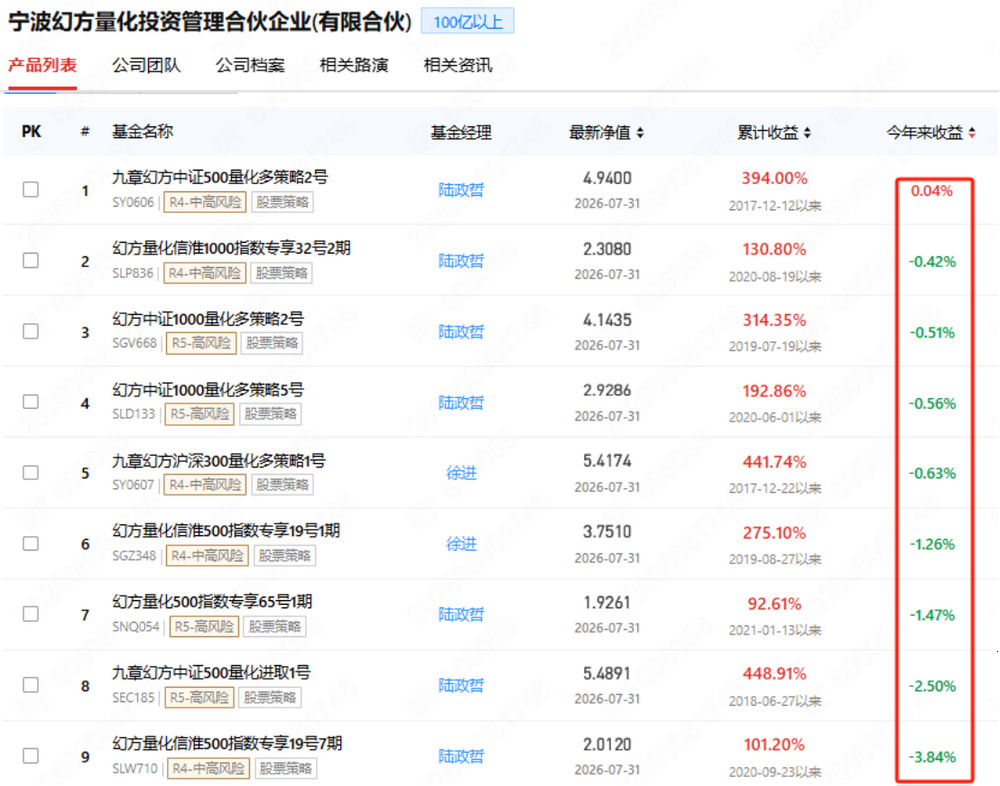Open fund 幻方中证1000量化多策略2号
The height and width of the screenshot is (786, 1000).
pyautogui.click(x=208, y=318)
